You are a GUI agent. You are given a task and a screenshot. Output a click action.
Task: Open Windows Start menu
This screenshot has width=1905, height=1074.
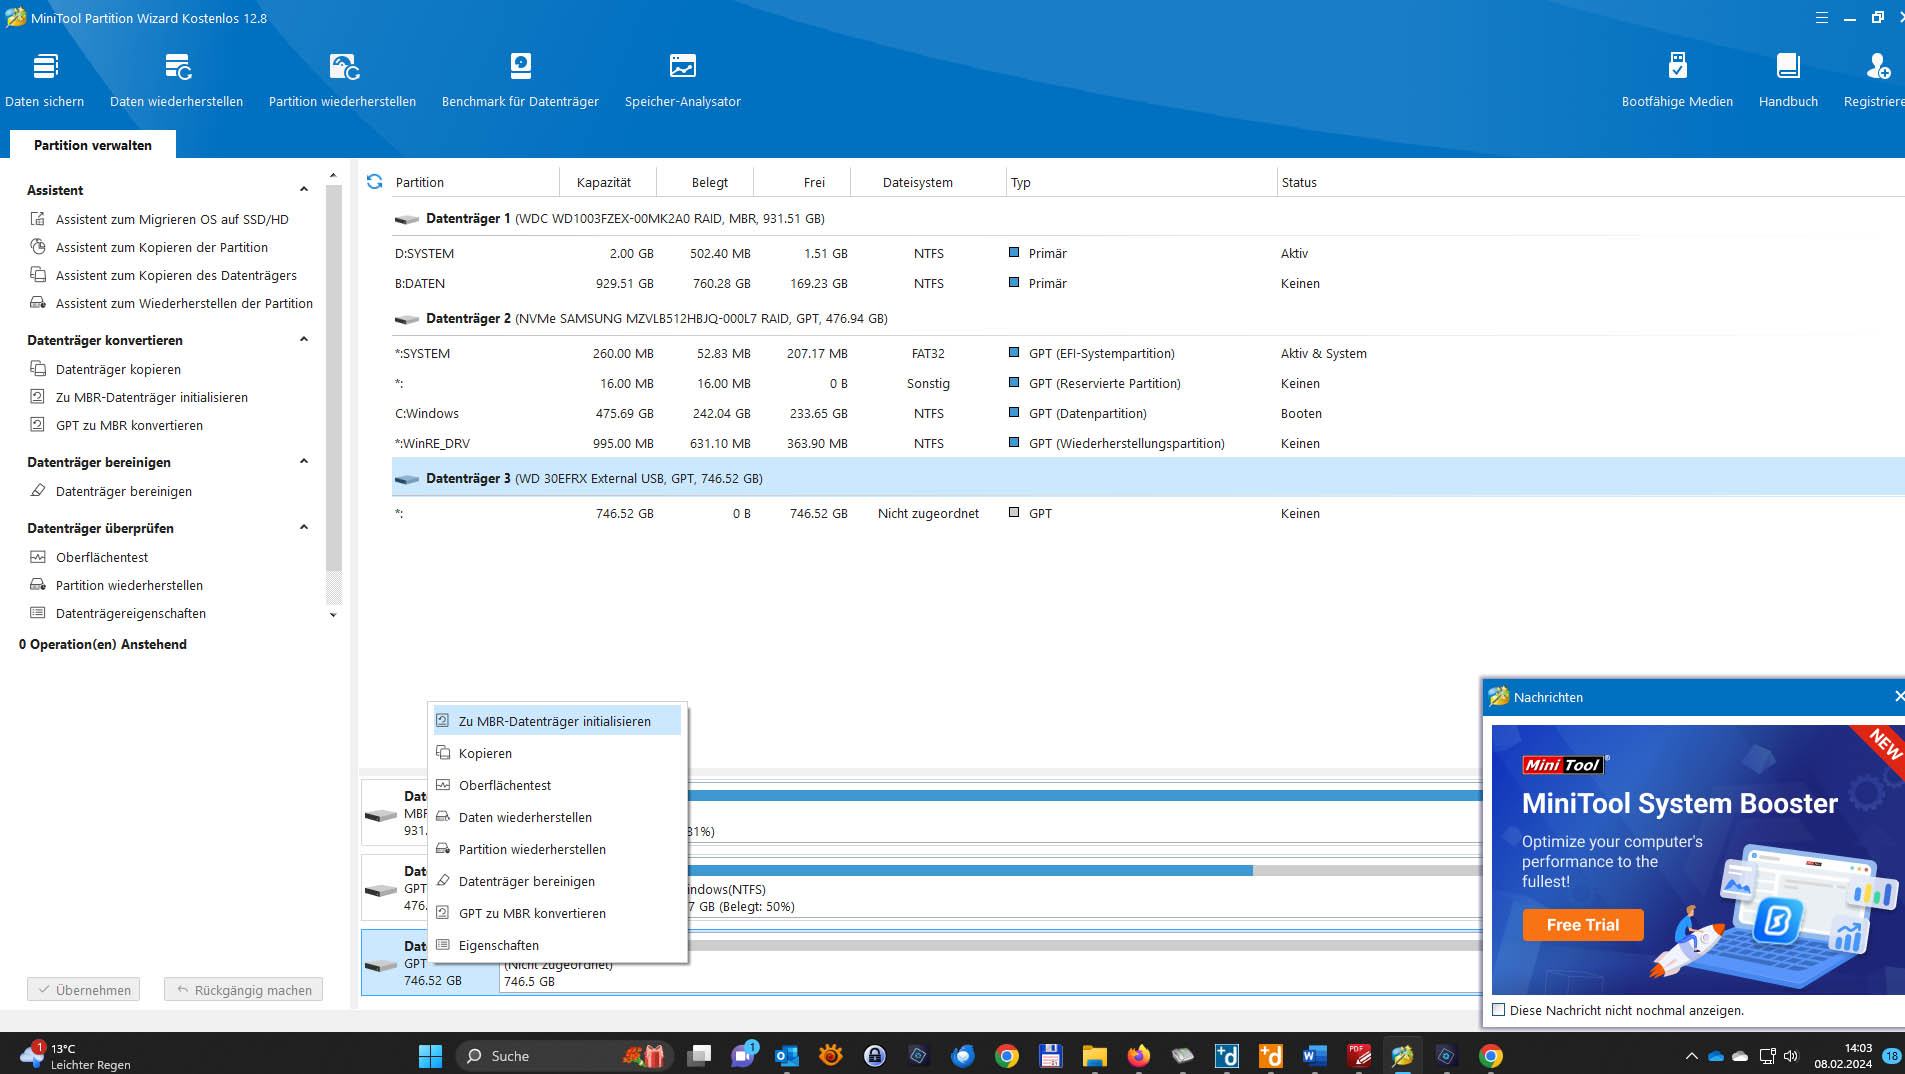(430, 1055)
